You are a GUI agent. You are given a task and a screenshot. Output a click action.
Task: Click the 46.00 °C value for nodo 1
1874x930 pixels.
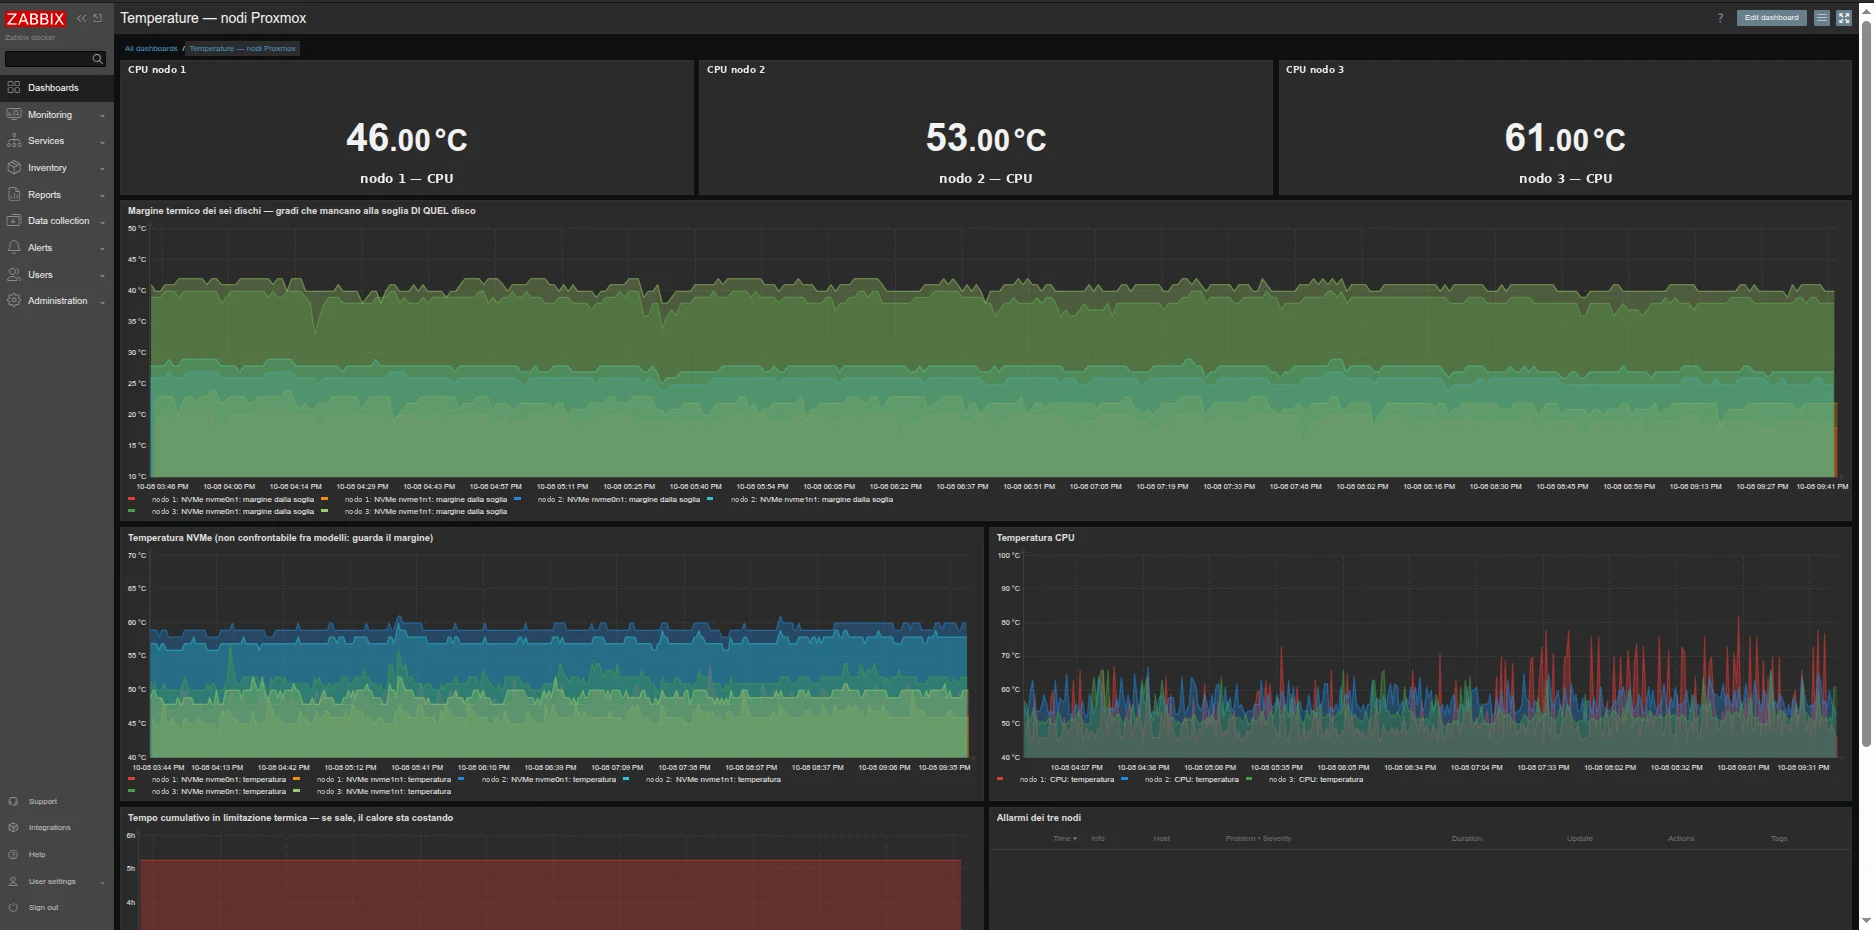[407, 138]
